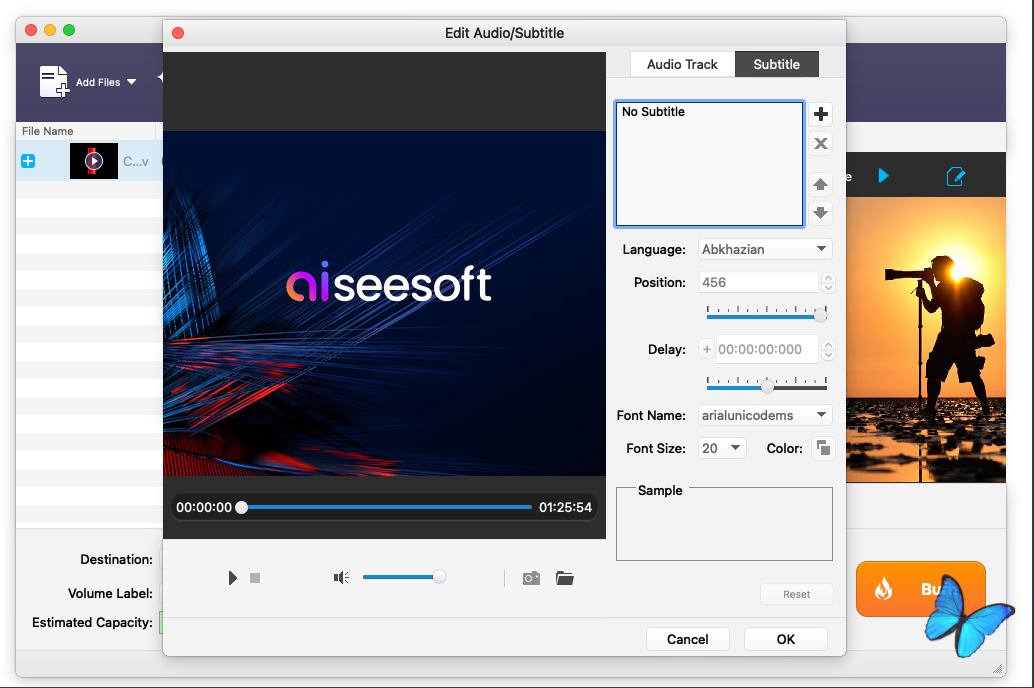Expand the blue plus beside the file row

[28, 161]
